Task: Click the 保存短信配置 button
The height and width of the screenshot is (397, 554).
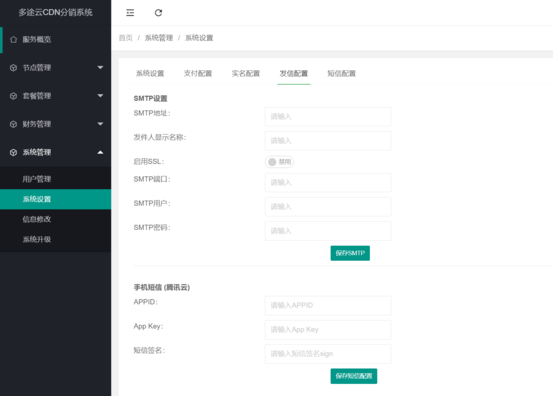Action: (354, 376)
